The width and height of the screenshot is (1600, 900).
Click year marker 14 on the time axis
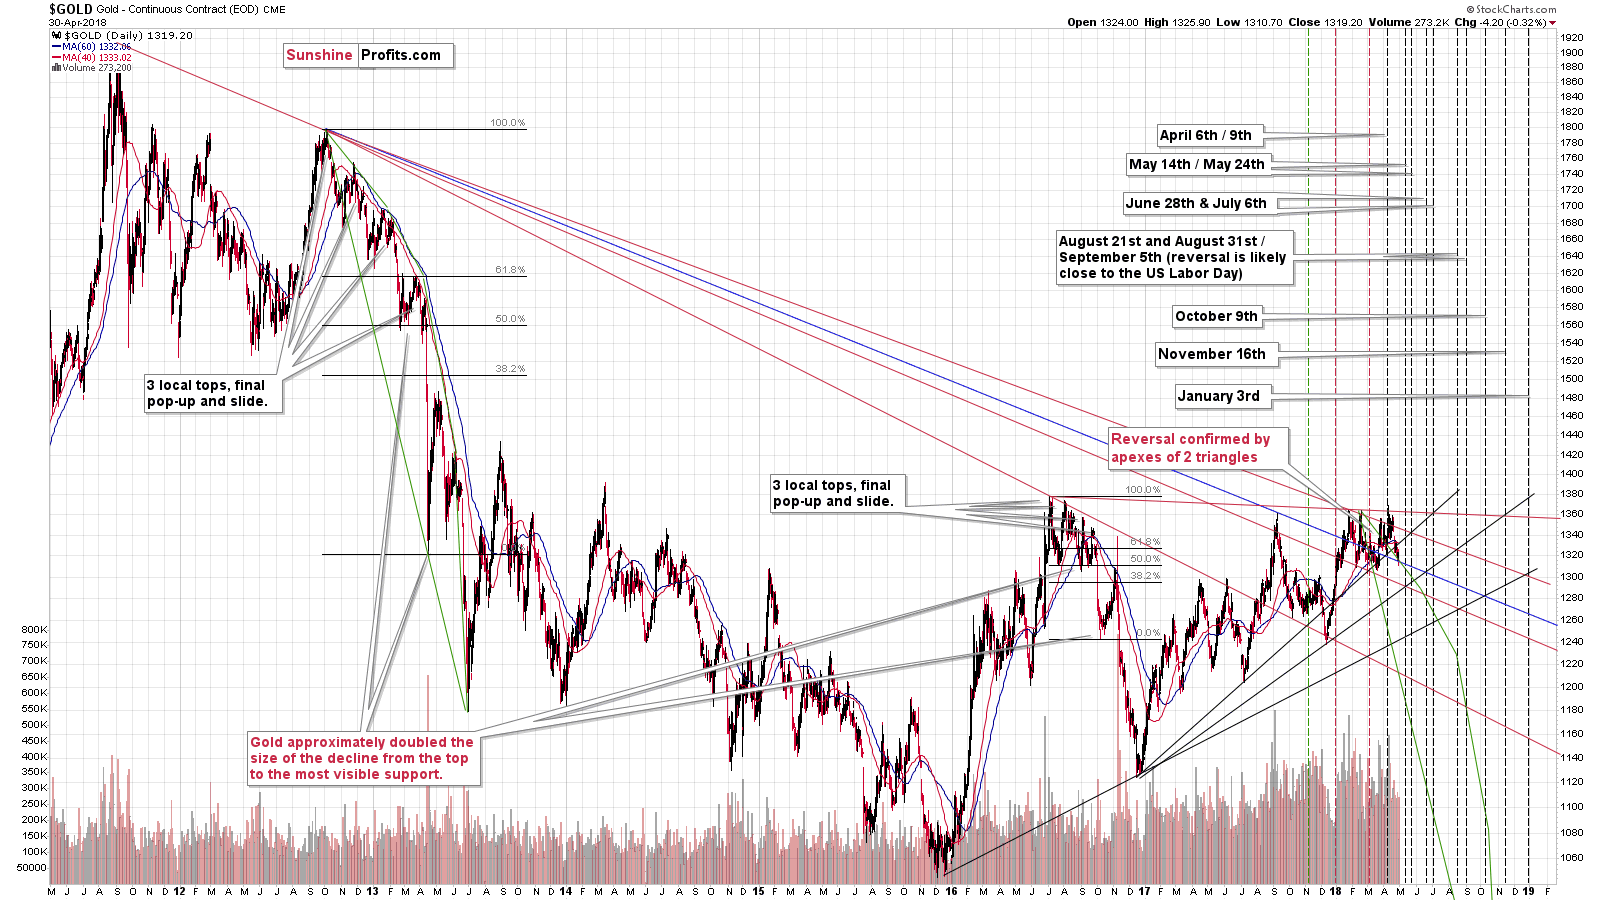coord(565,891)
